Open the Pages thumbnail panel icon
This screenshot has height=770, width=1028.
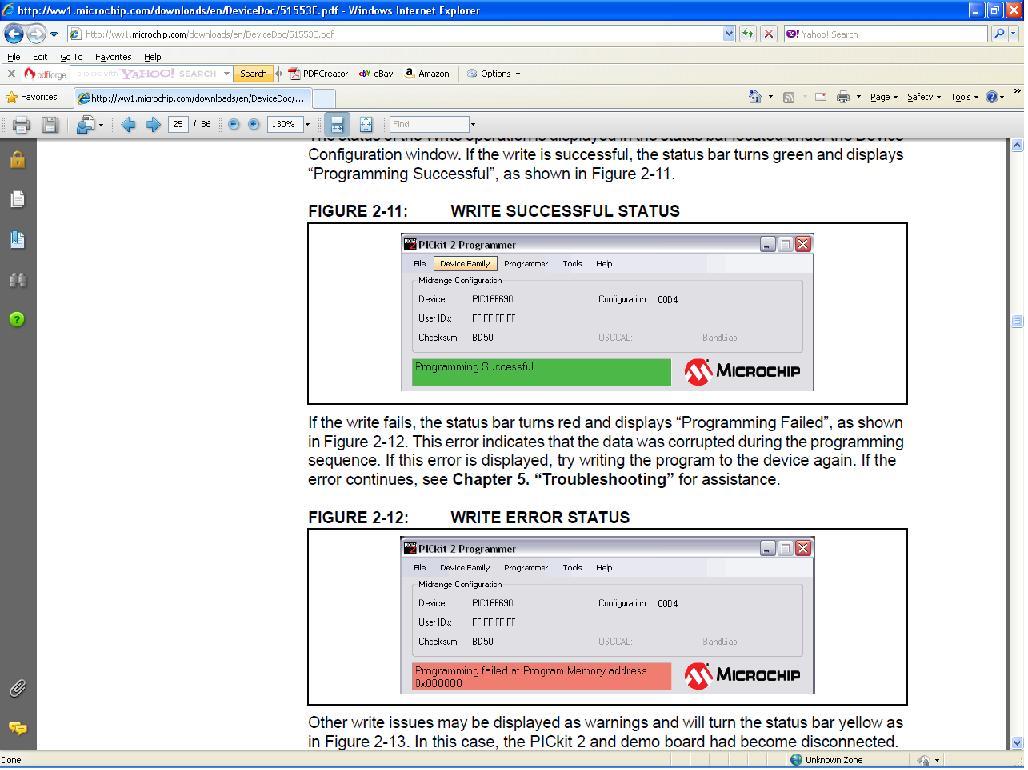pyautogui.click(x=18, y=199)
